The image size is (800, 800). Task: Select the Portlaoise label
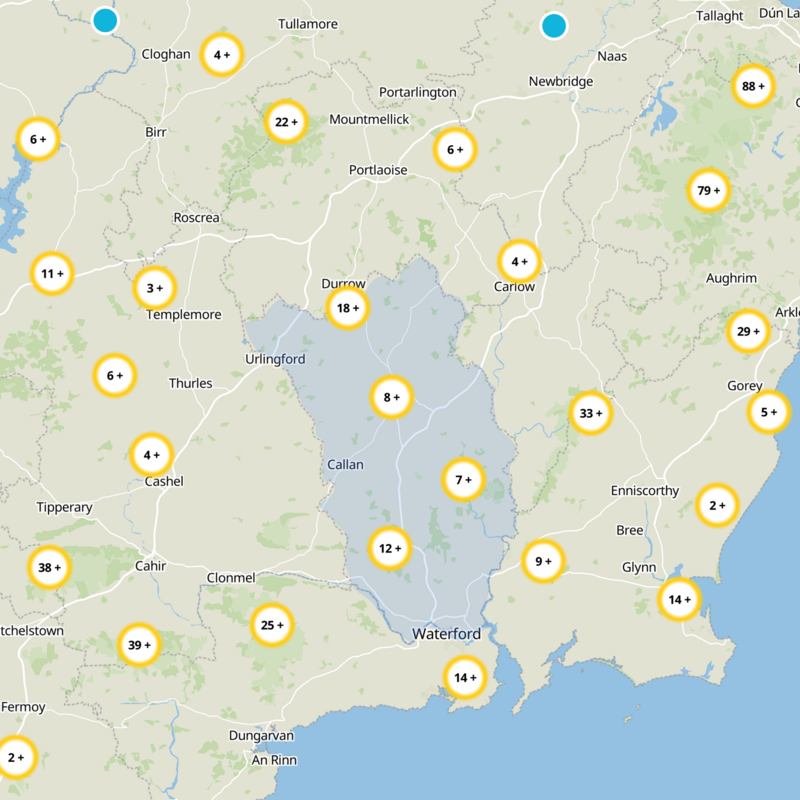coord(378,170)
